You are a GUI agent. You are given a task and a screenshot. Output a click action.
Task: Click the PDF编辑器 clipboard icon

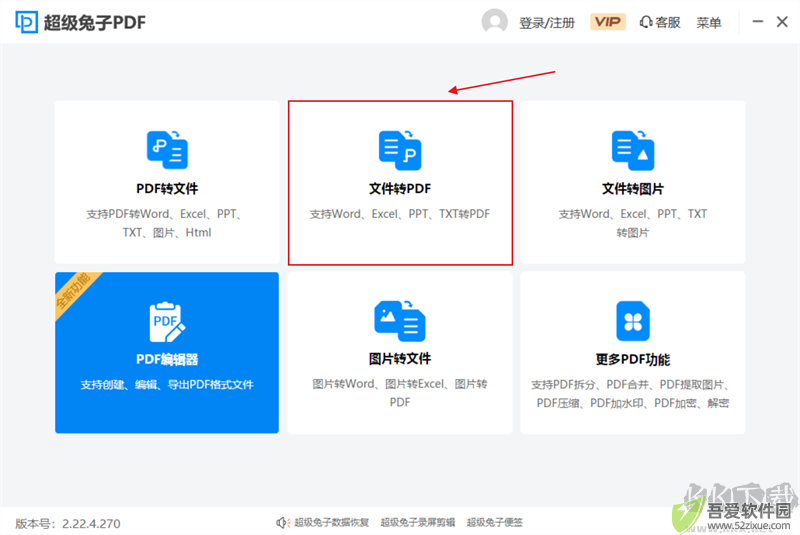pyautogui.click(x=167, y=322)
